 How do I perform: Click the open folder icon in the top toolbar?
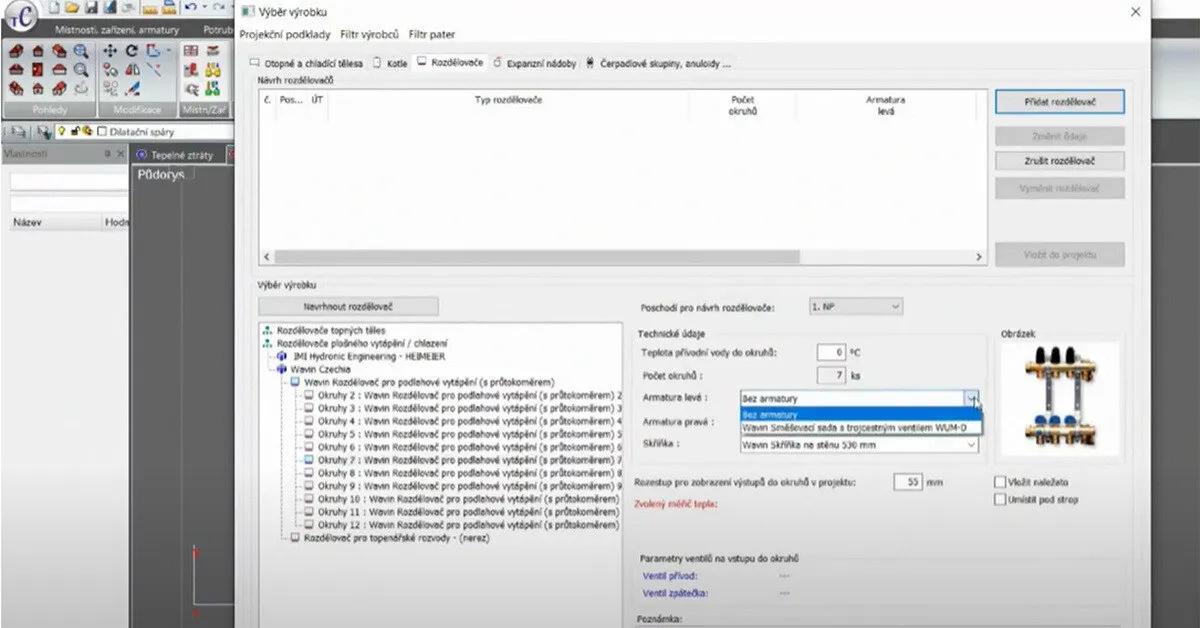72,8
